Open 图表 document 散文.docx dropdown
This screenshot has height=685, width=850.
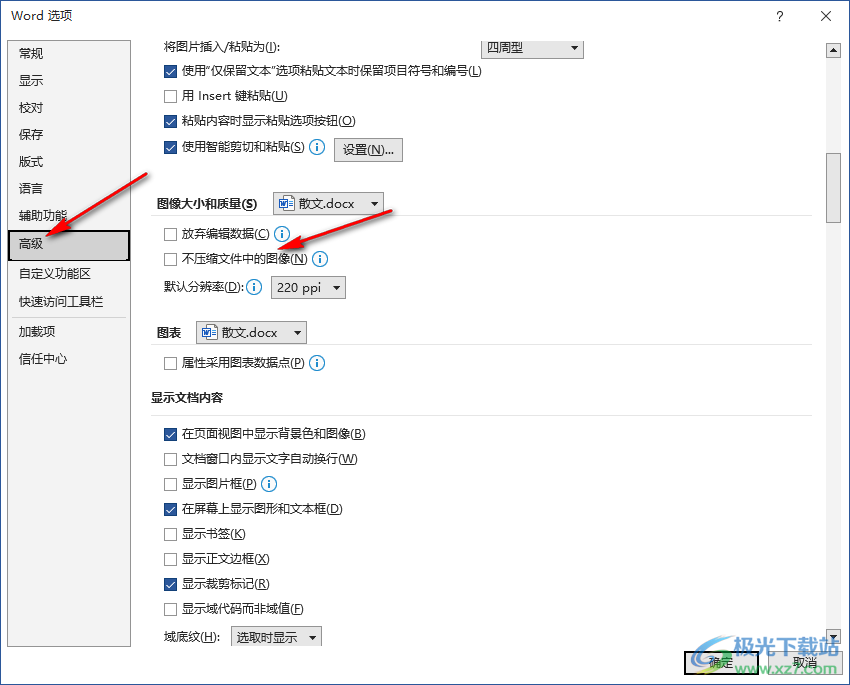pyautogui.click(x=251, y=333)
